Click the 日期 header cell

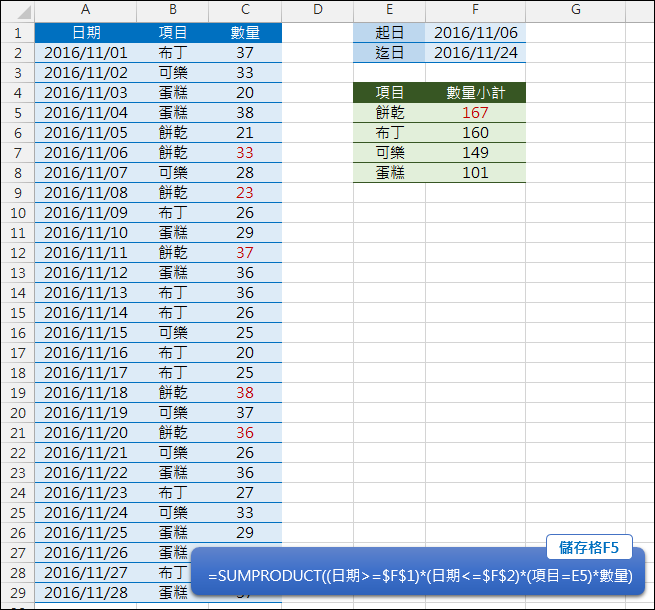point(86,33)
